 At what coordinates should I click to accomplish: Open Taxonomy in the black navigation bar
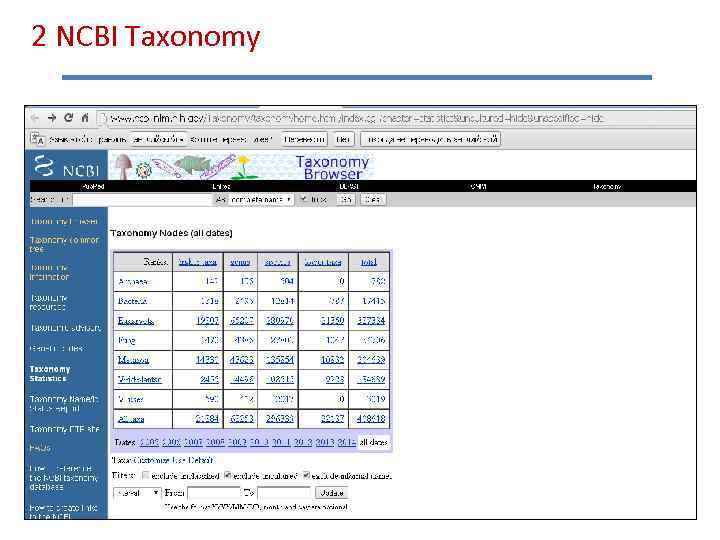pos(607,186)
